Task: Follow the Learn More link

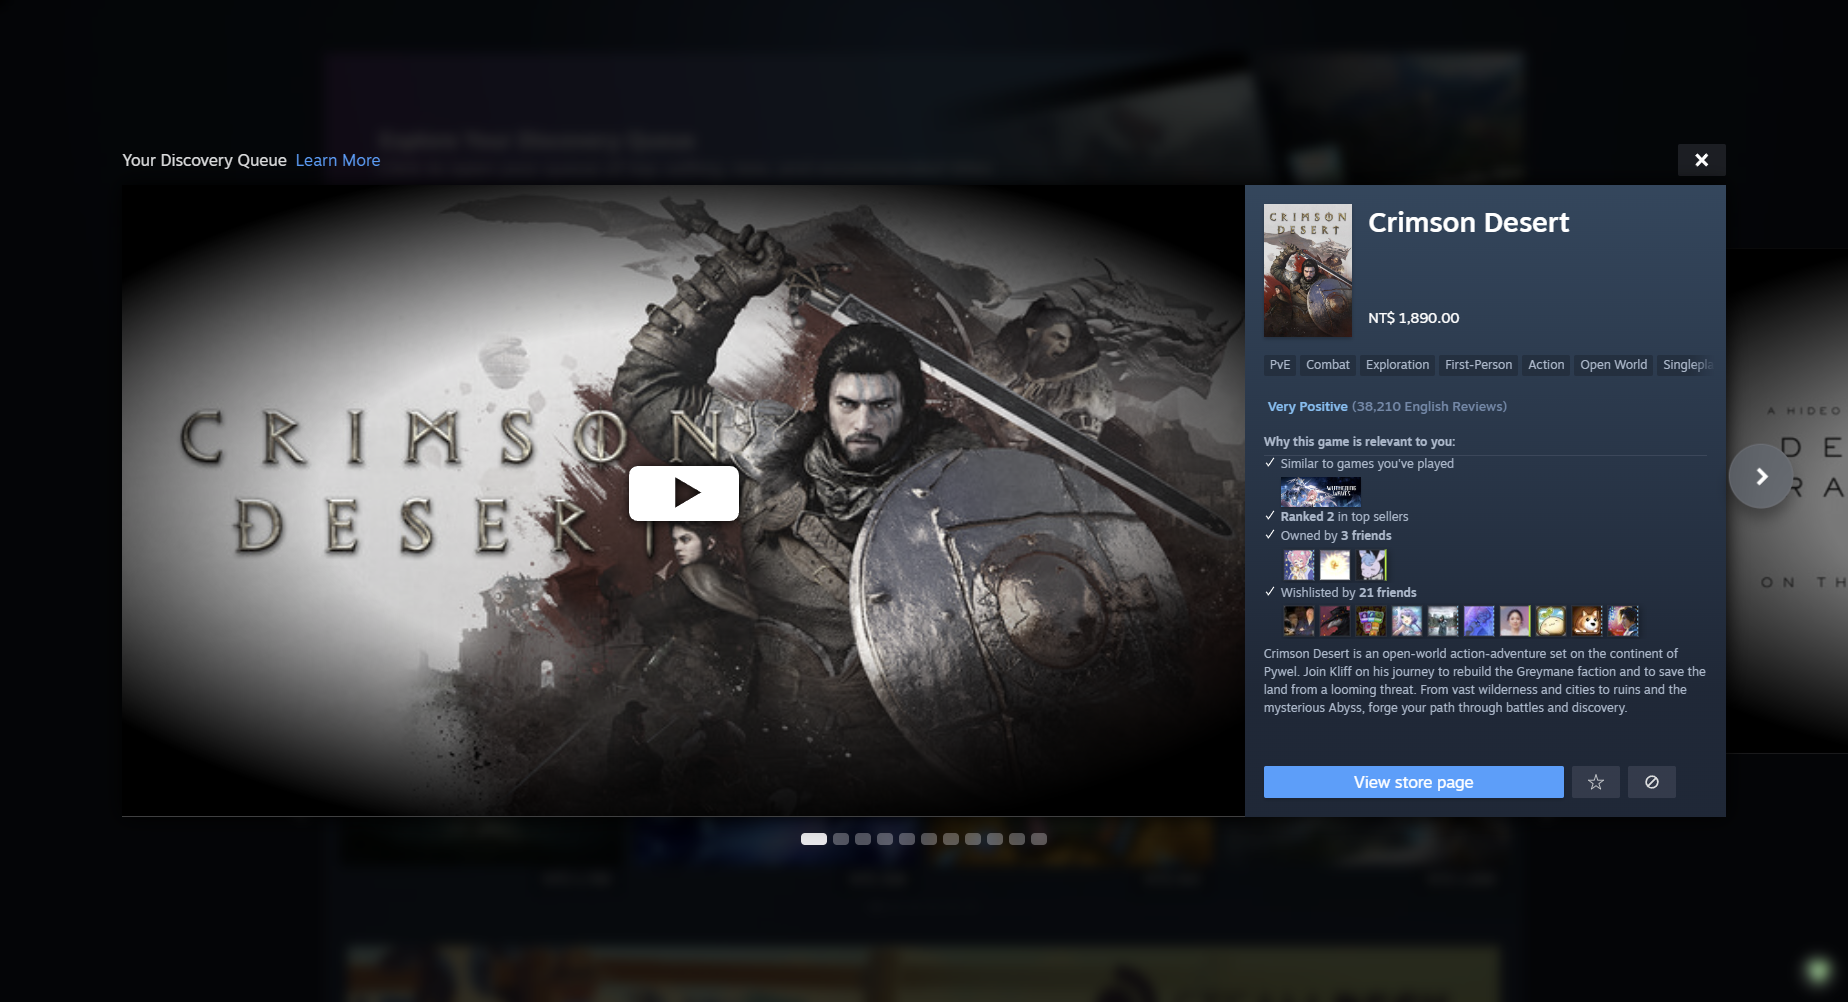Action: coord(338,160)
